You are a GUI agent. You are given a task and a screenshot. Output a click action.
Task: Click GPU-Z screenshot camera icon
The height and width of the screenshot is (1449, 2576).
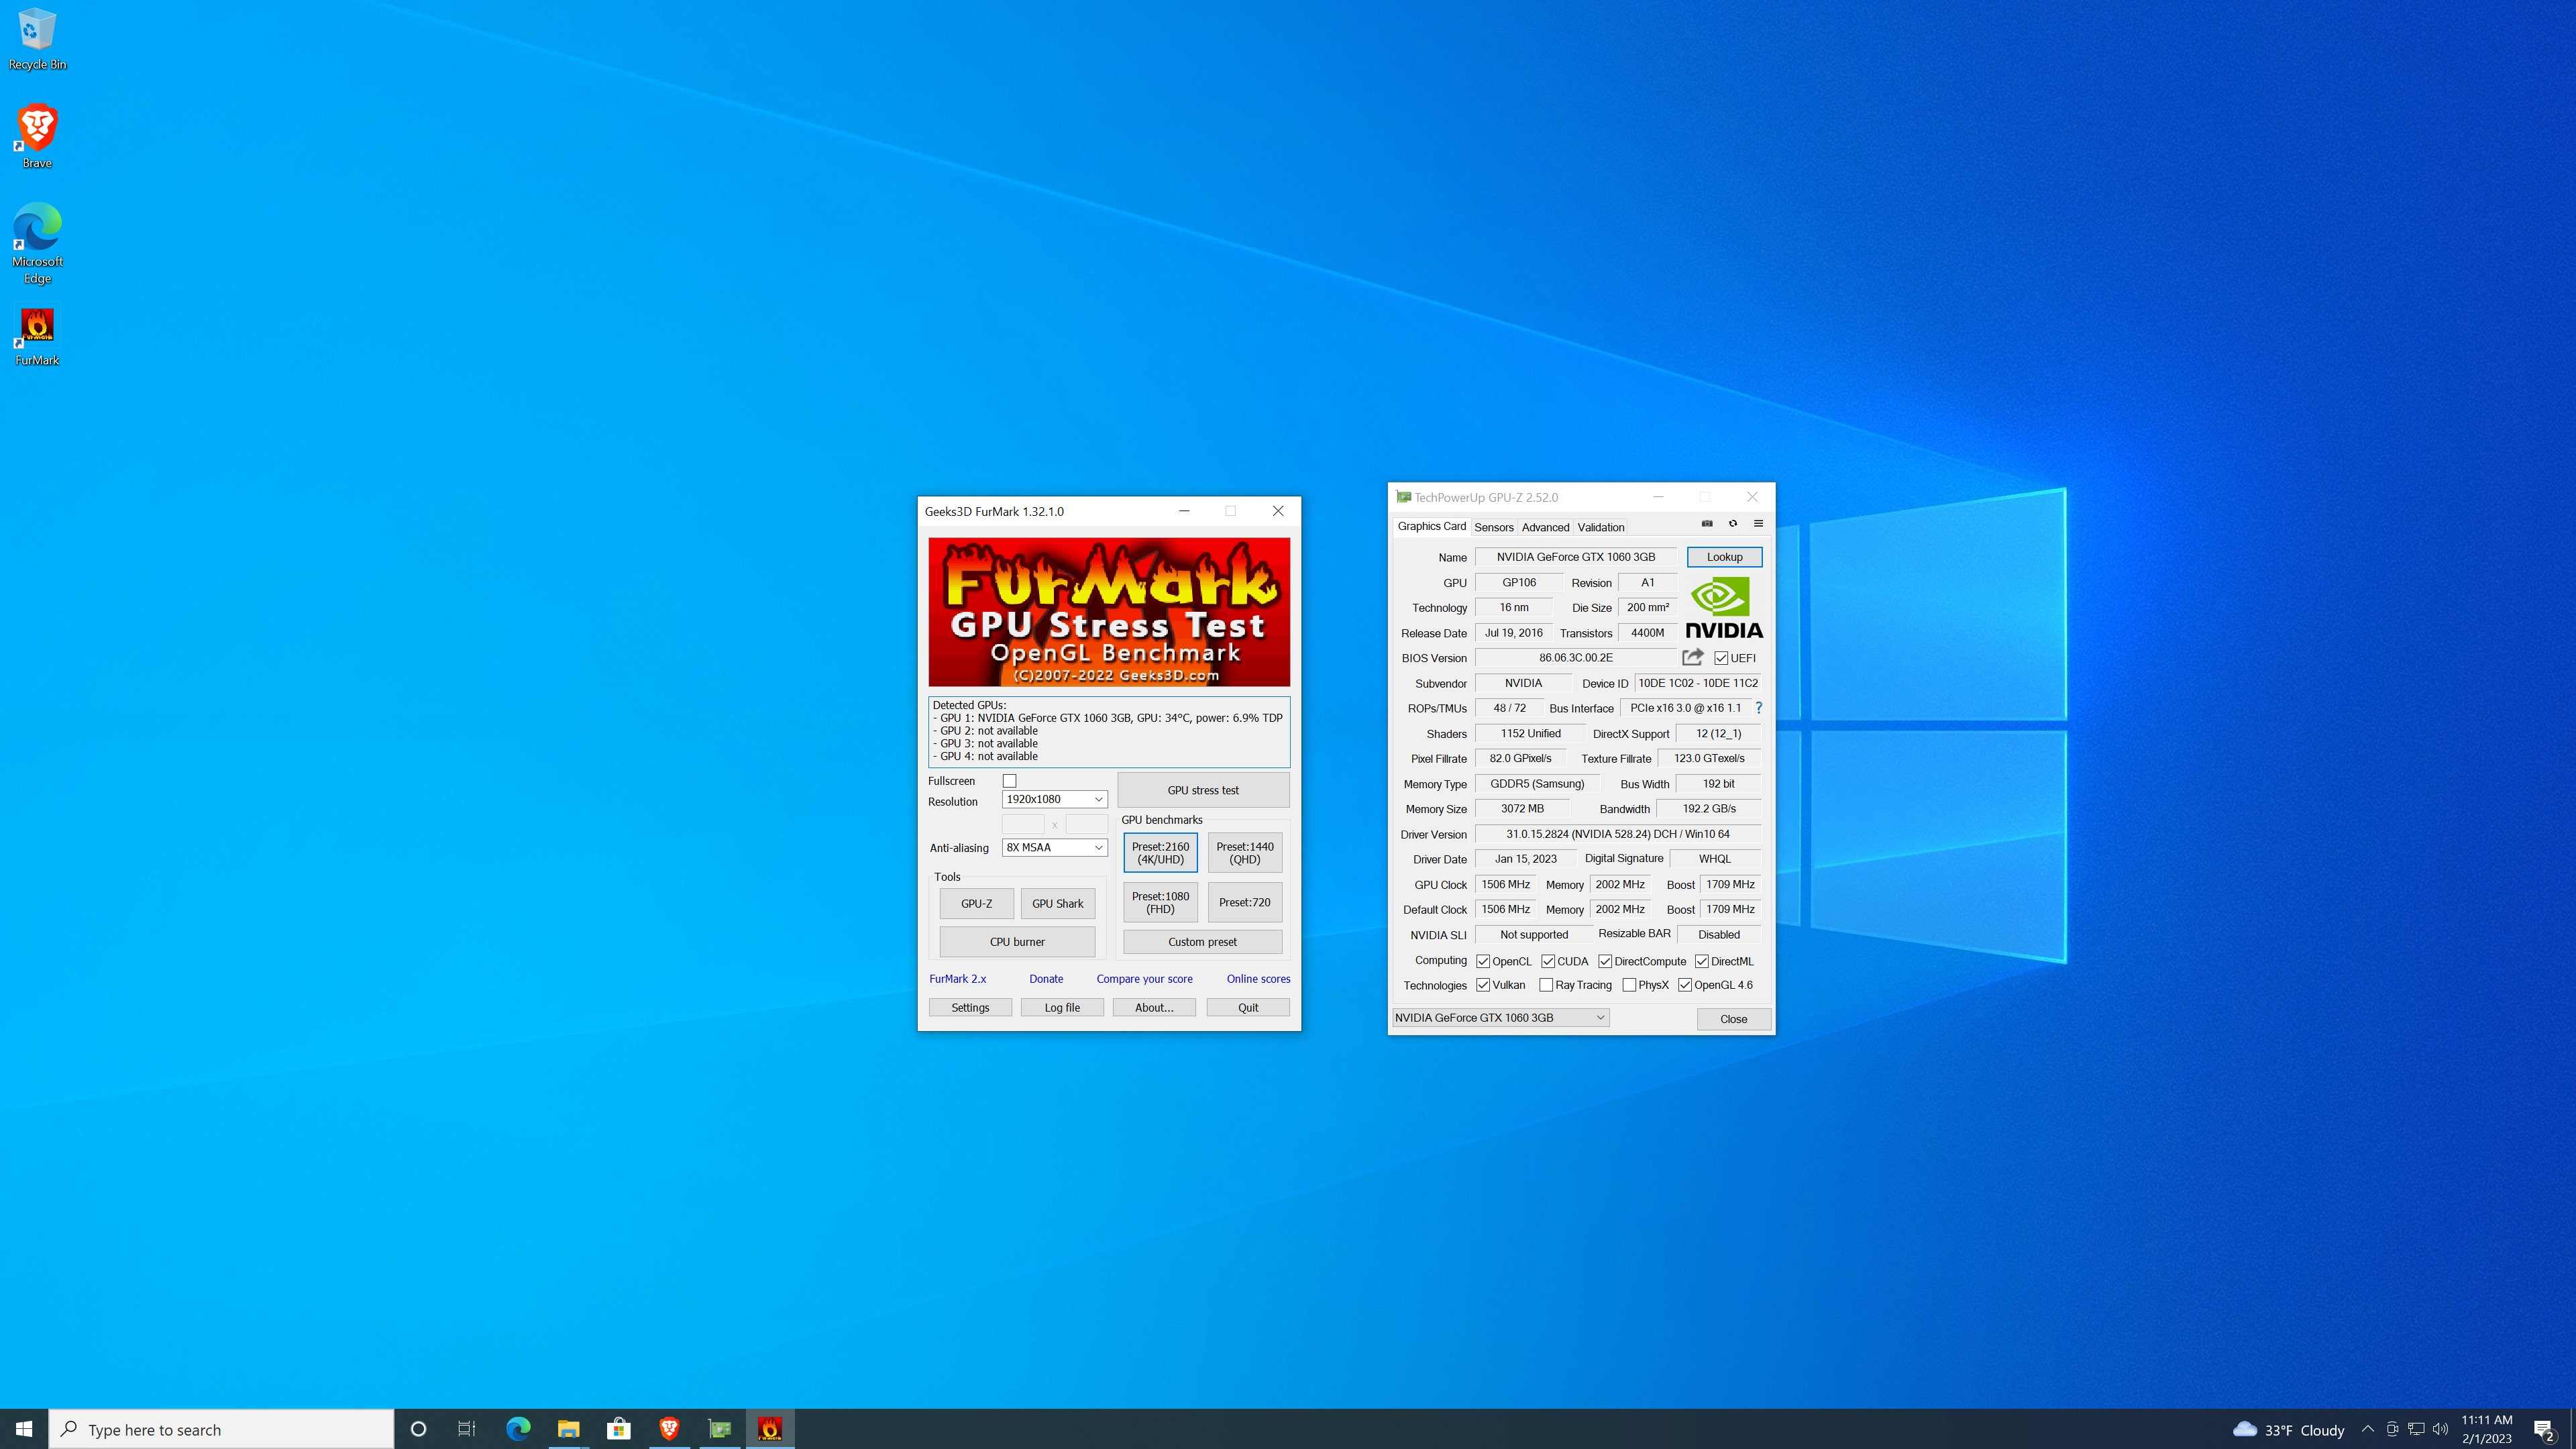1707,523
